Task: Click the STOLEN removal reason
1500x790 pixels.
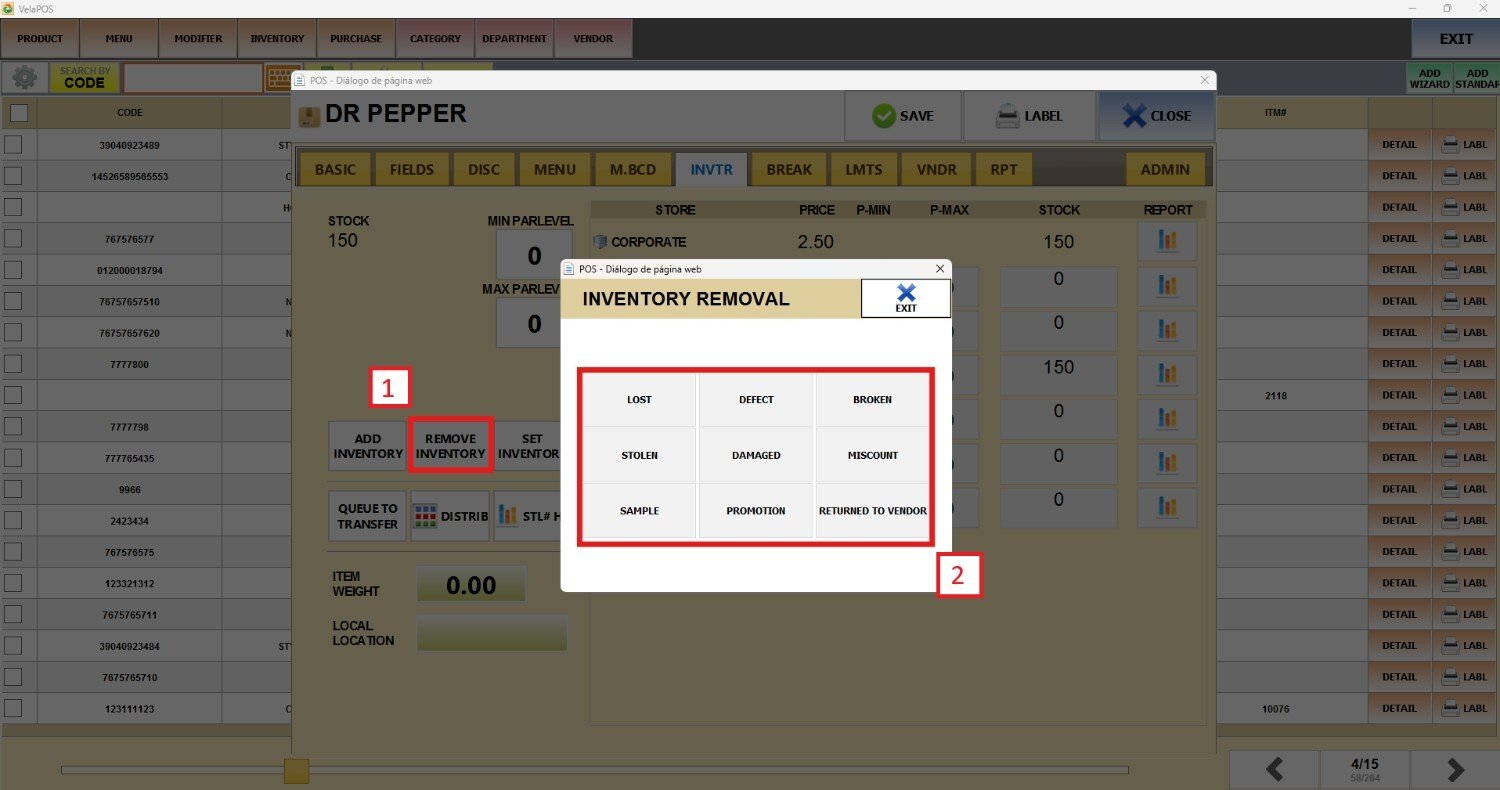Action: coord(639,455)
